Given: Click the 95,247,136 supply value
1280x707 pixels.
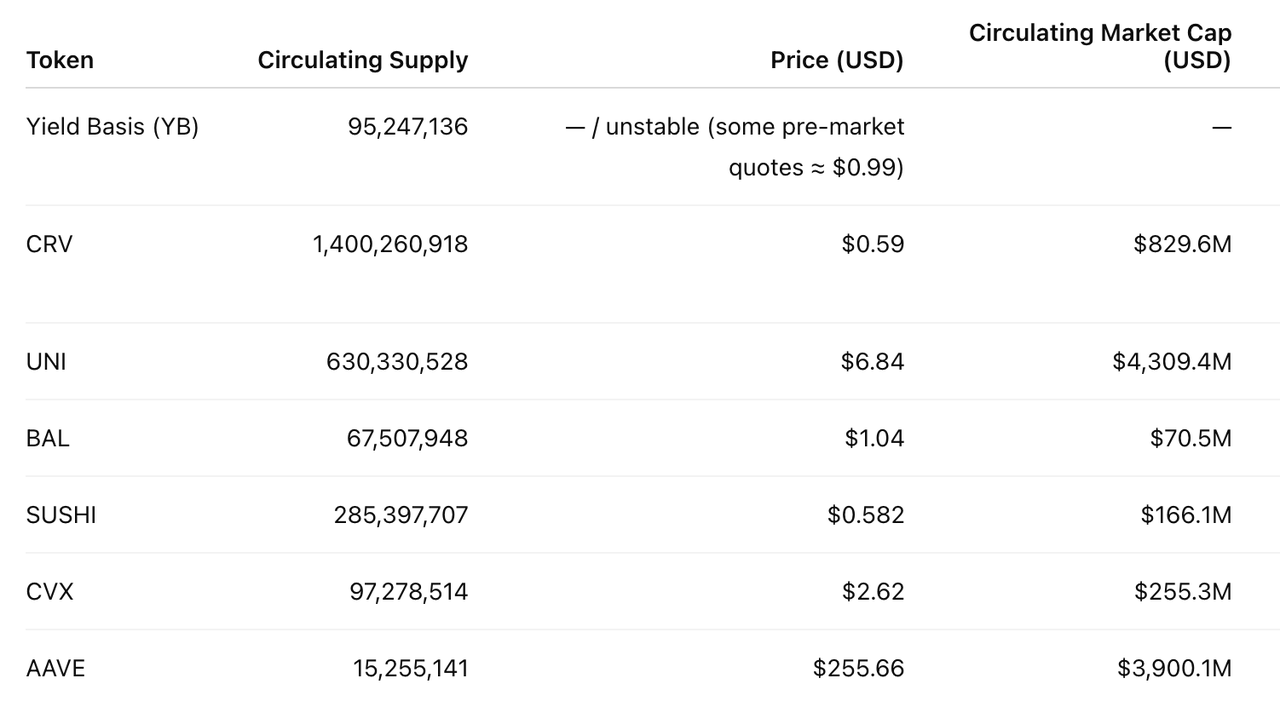Looking at the screenshot, I should (407, 127).
